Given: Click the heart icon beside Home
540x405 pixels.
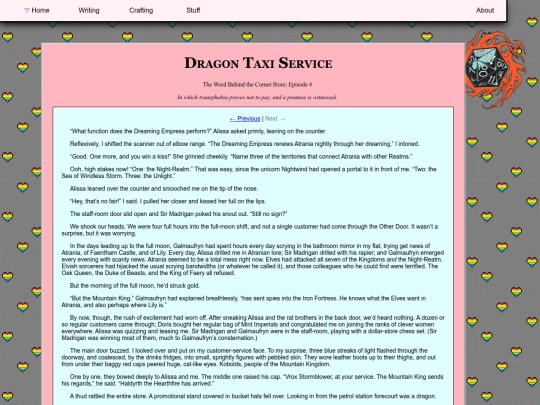Looking at the screenshot, I should (x=27, y=10).
